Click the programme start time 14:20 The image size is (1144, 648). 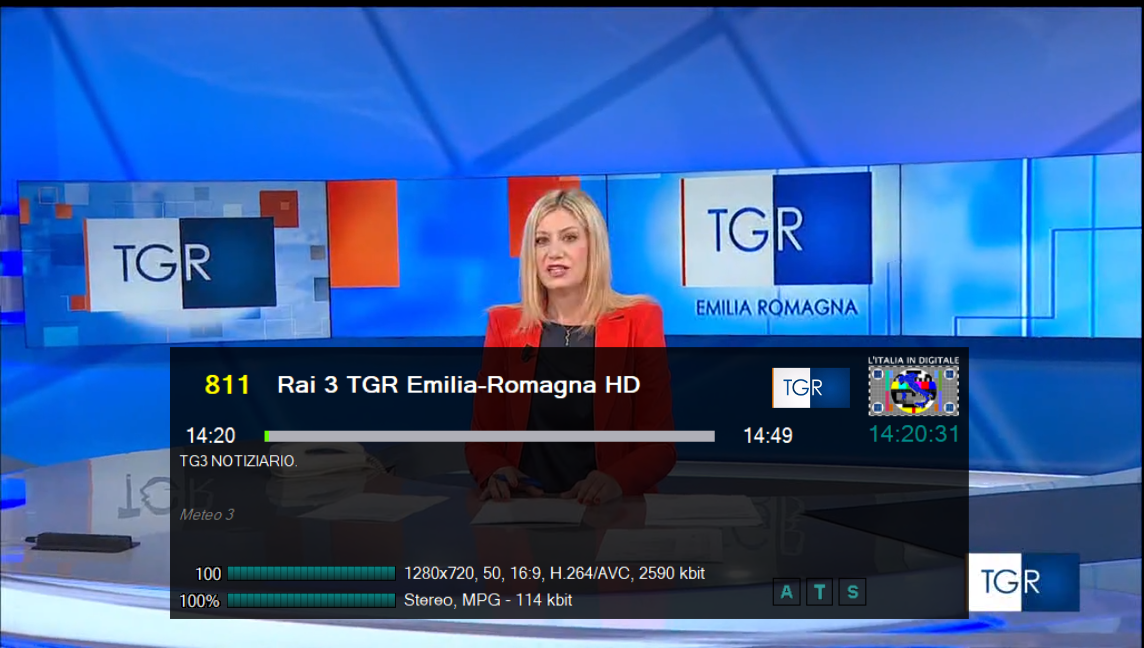point(211,436)
